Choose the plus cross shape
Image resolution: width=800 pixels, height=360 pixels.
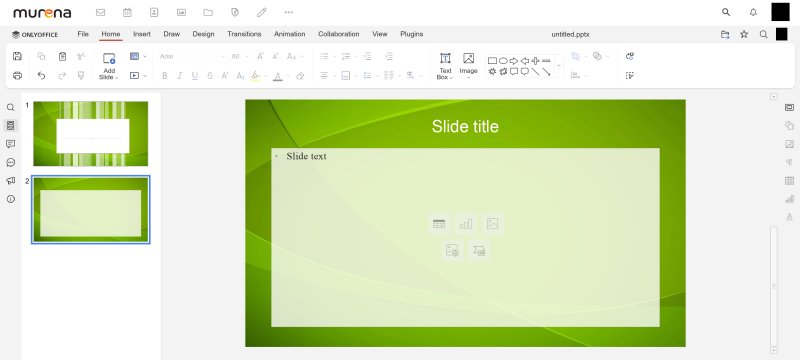[x=535, y=61]
